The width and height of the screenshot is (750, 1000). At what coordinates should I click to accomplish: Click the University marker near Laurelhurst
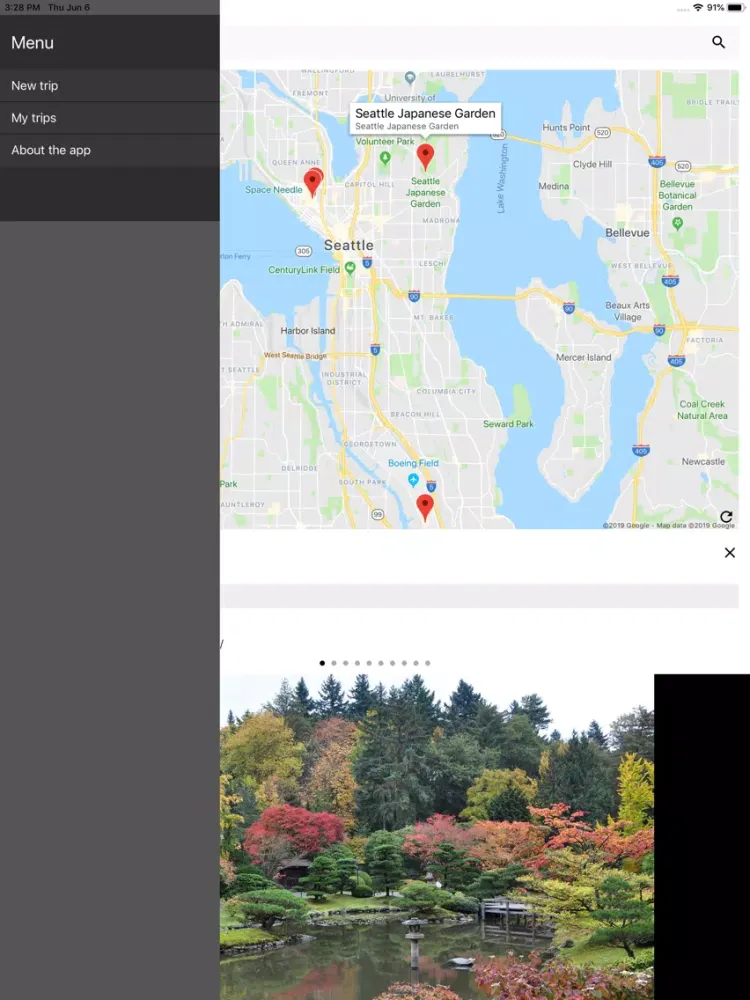coord(410,78)
